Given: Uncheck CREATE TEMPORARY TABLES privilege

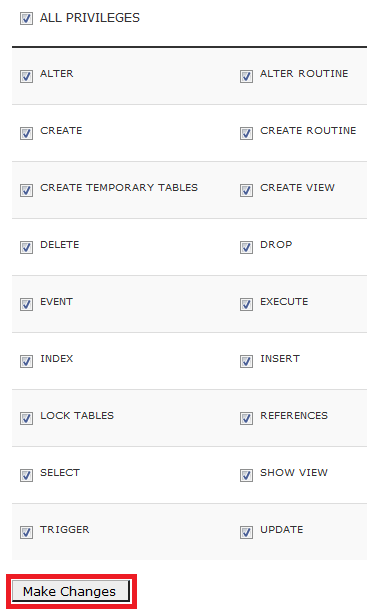Looking at the screenshot, I should [26, 190].
